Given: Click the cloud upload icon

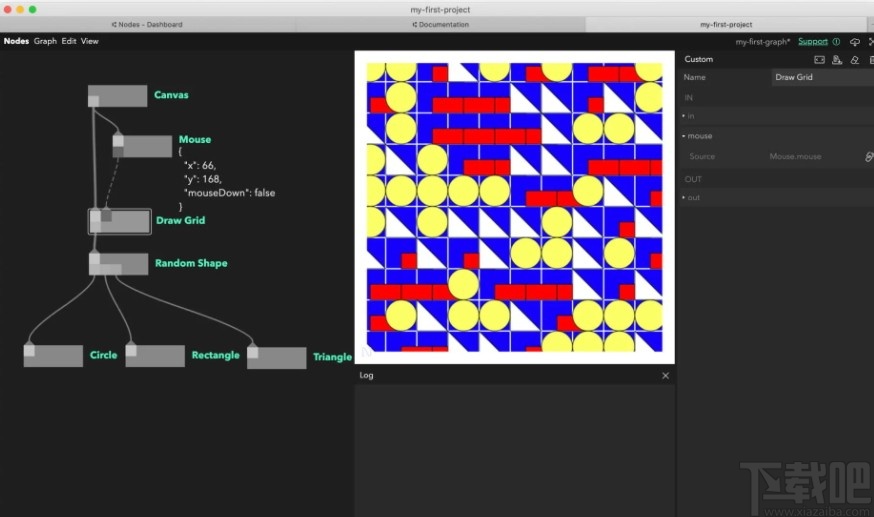Looking at the screenshot, I should click(854, 42).
